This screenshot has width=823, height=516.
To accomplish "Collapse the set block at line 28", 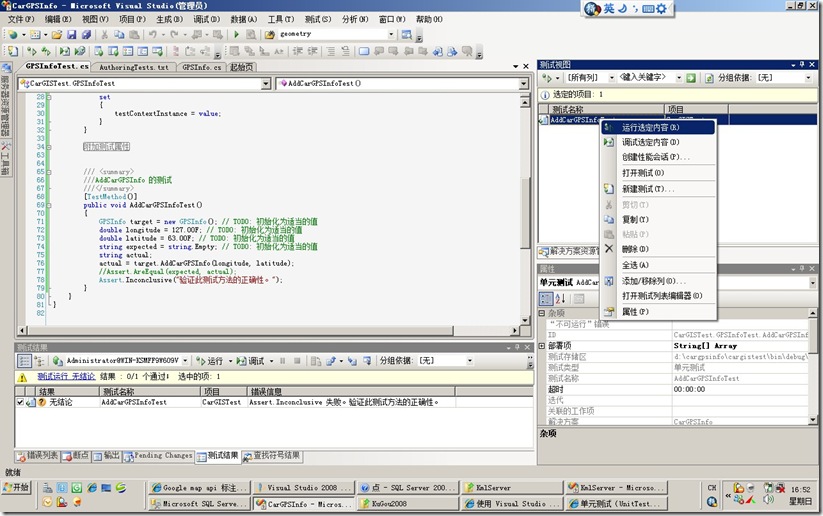I will tap(47, 96).
